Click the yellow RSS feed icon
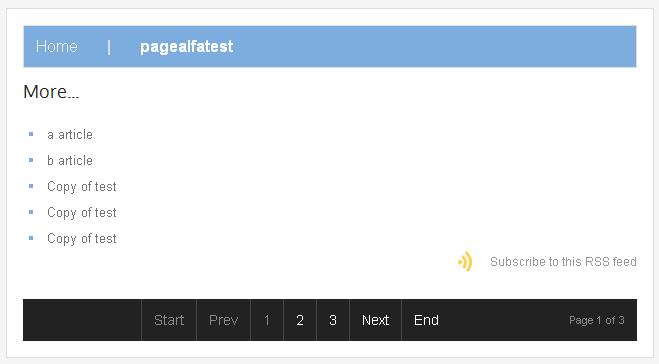 (x=465, y=262)
